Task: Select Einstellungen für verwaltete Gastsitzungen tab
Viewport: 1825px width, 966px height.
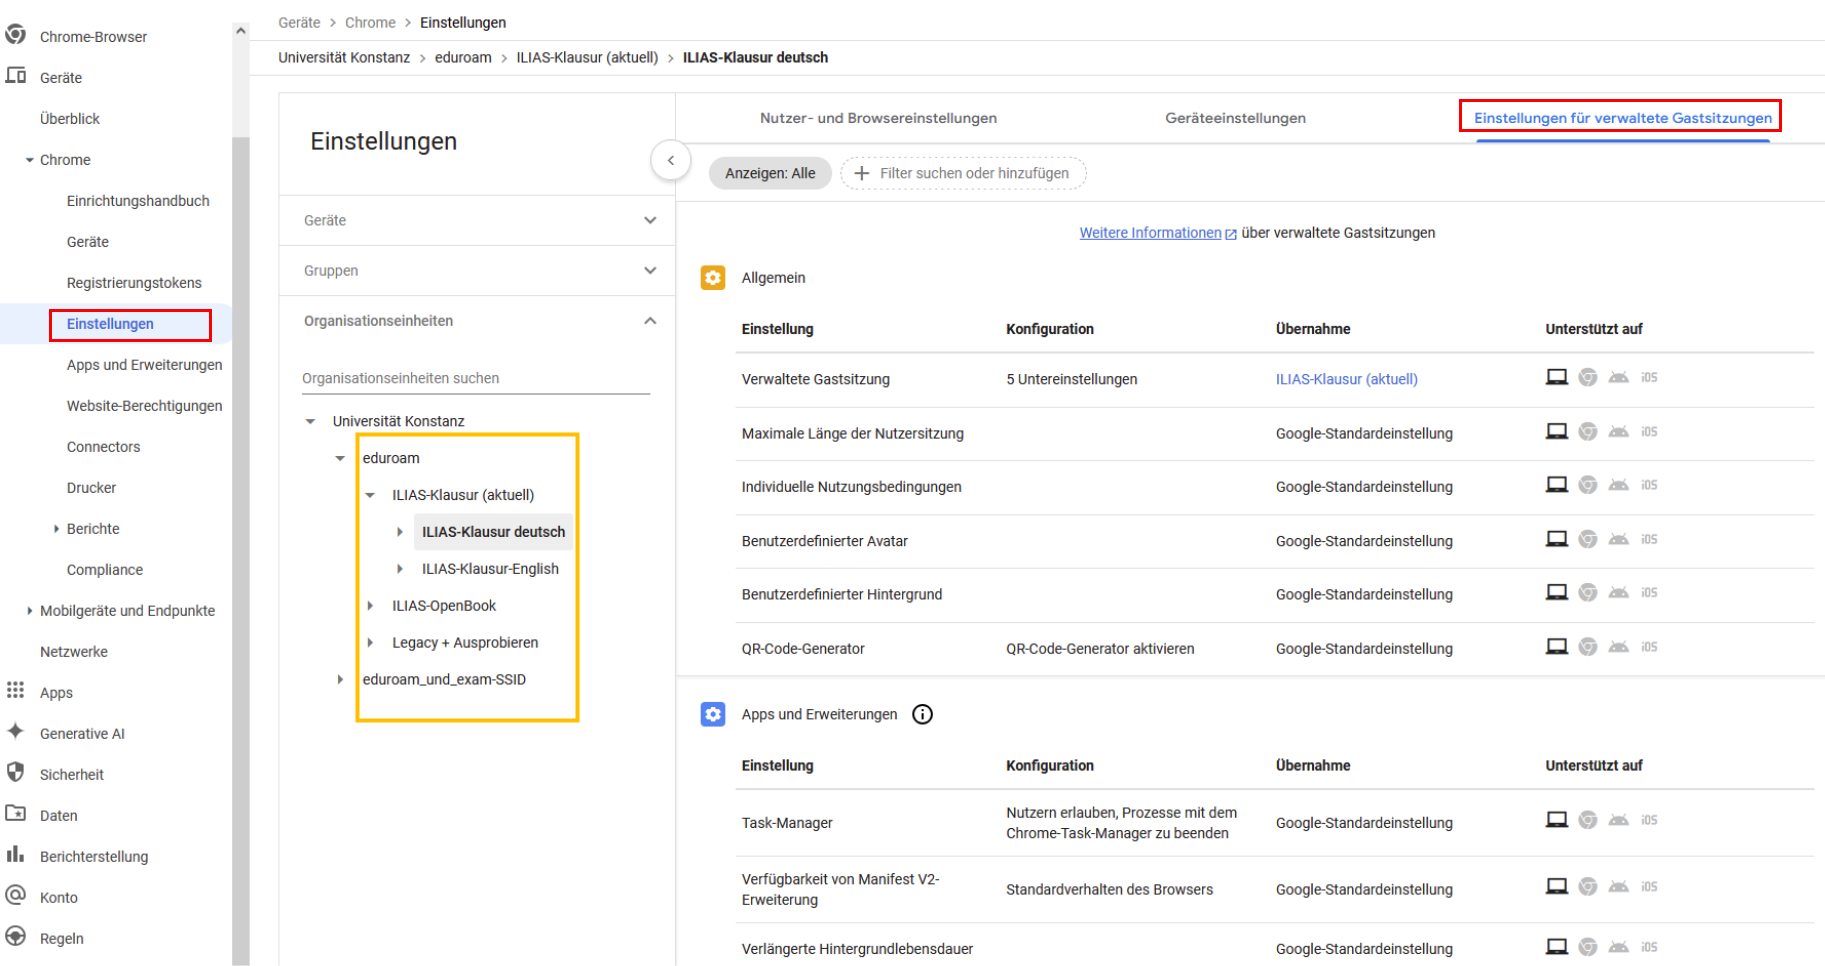Action: (1622, 118)
